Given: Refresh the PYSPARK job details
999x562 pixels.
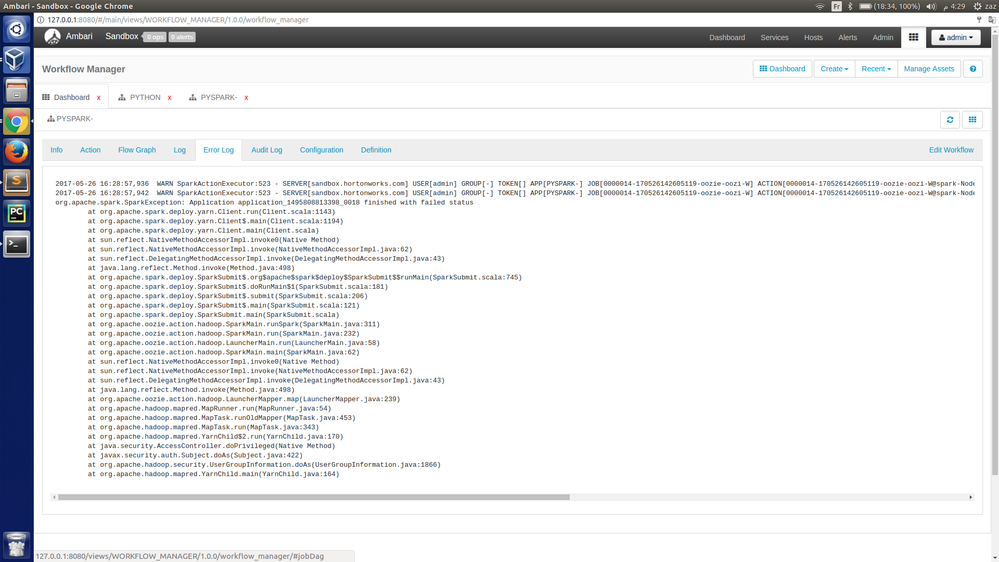Looking at the screenshot, I should (950, 120).
